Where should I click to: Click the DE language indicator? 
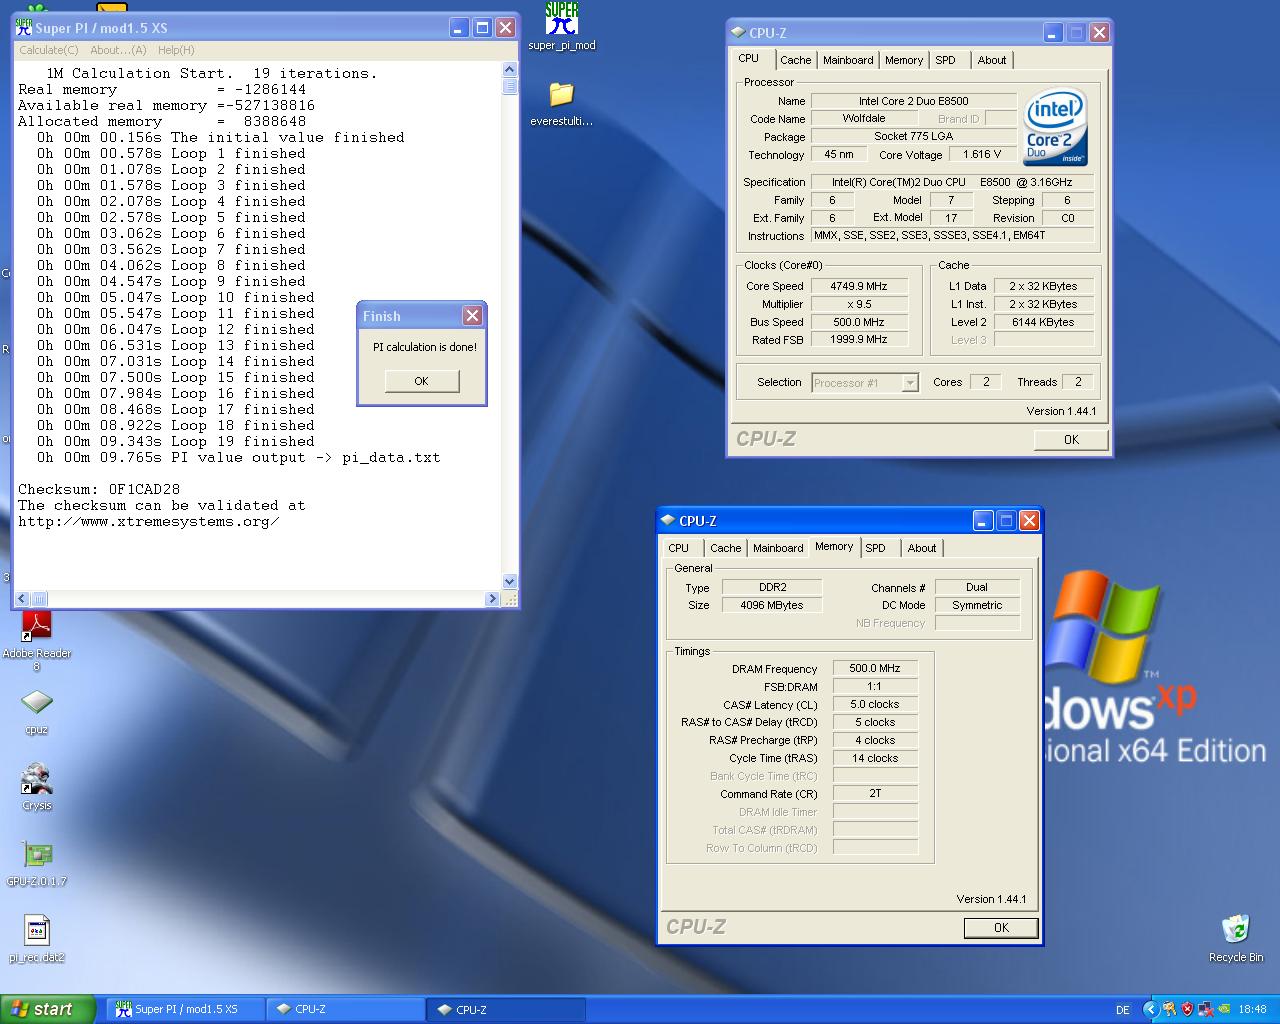1122,1010
